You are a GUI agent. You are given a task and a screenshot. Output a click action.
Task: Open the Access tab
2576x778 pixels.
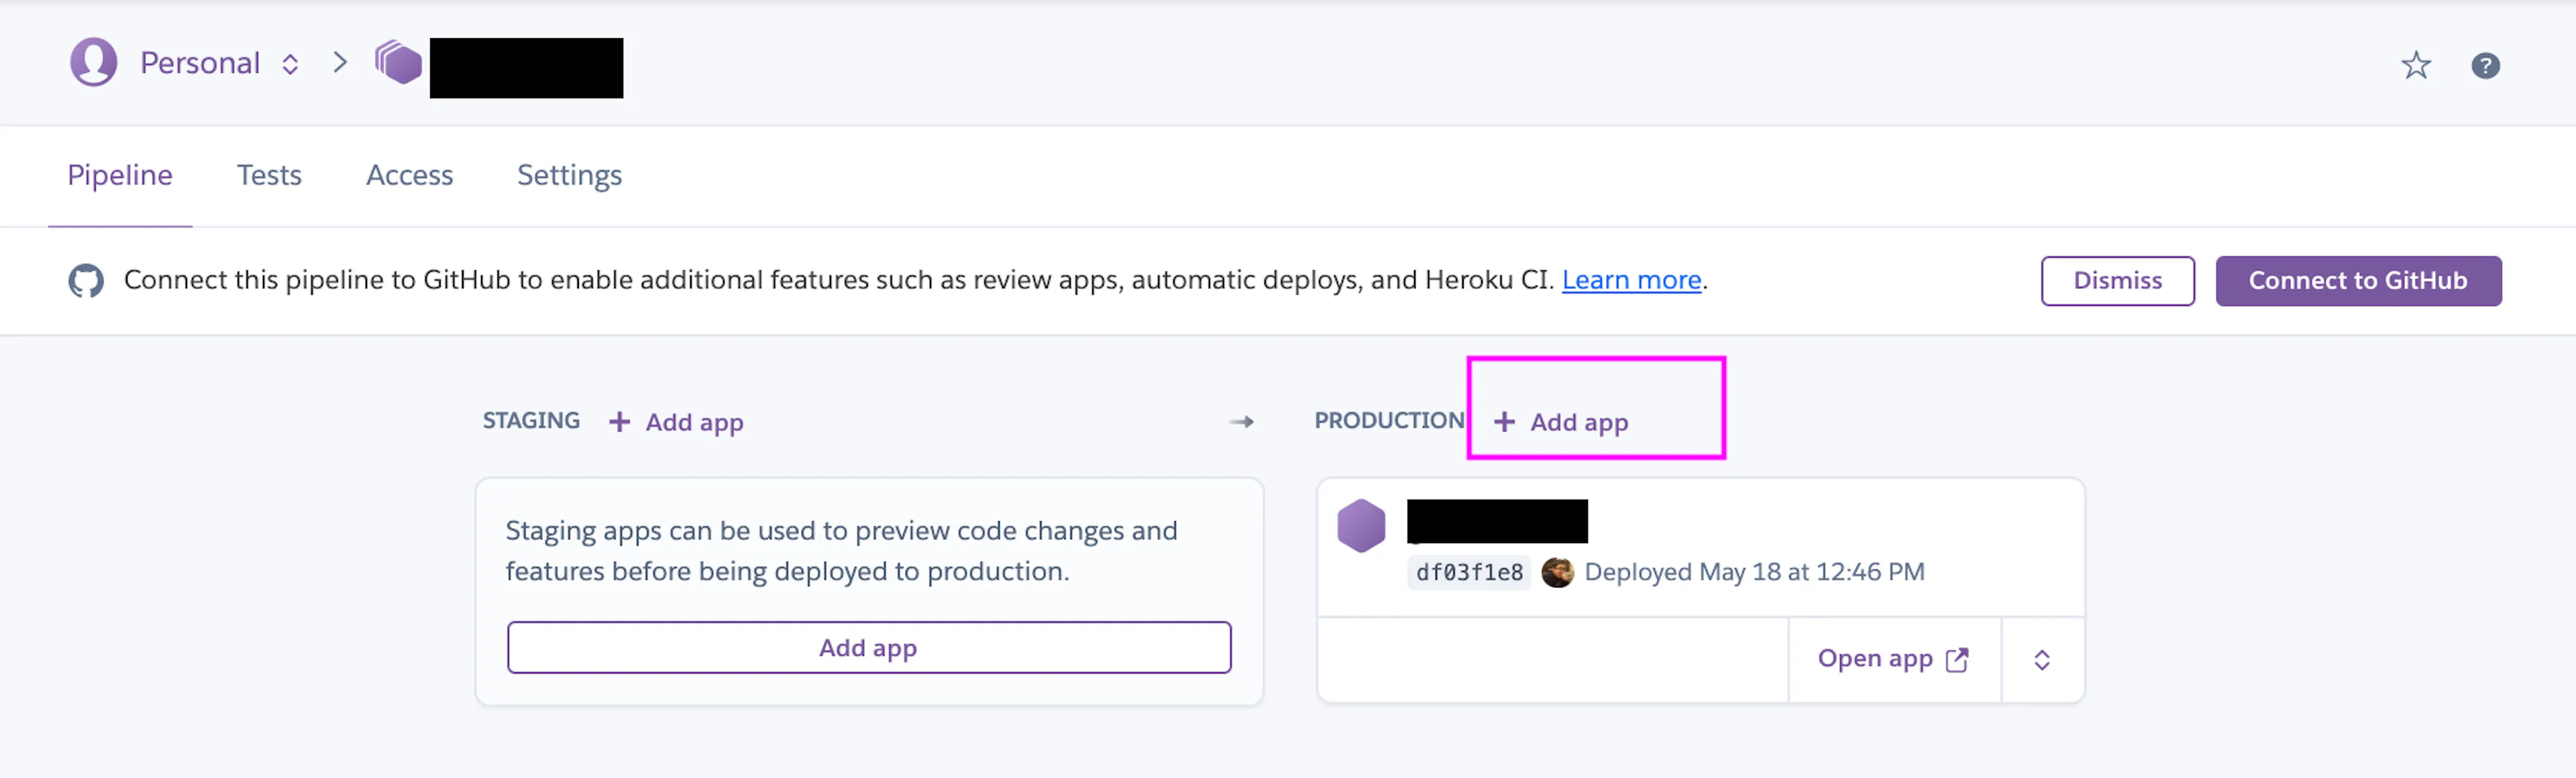click(409, 175)
